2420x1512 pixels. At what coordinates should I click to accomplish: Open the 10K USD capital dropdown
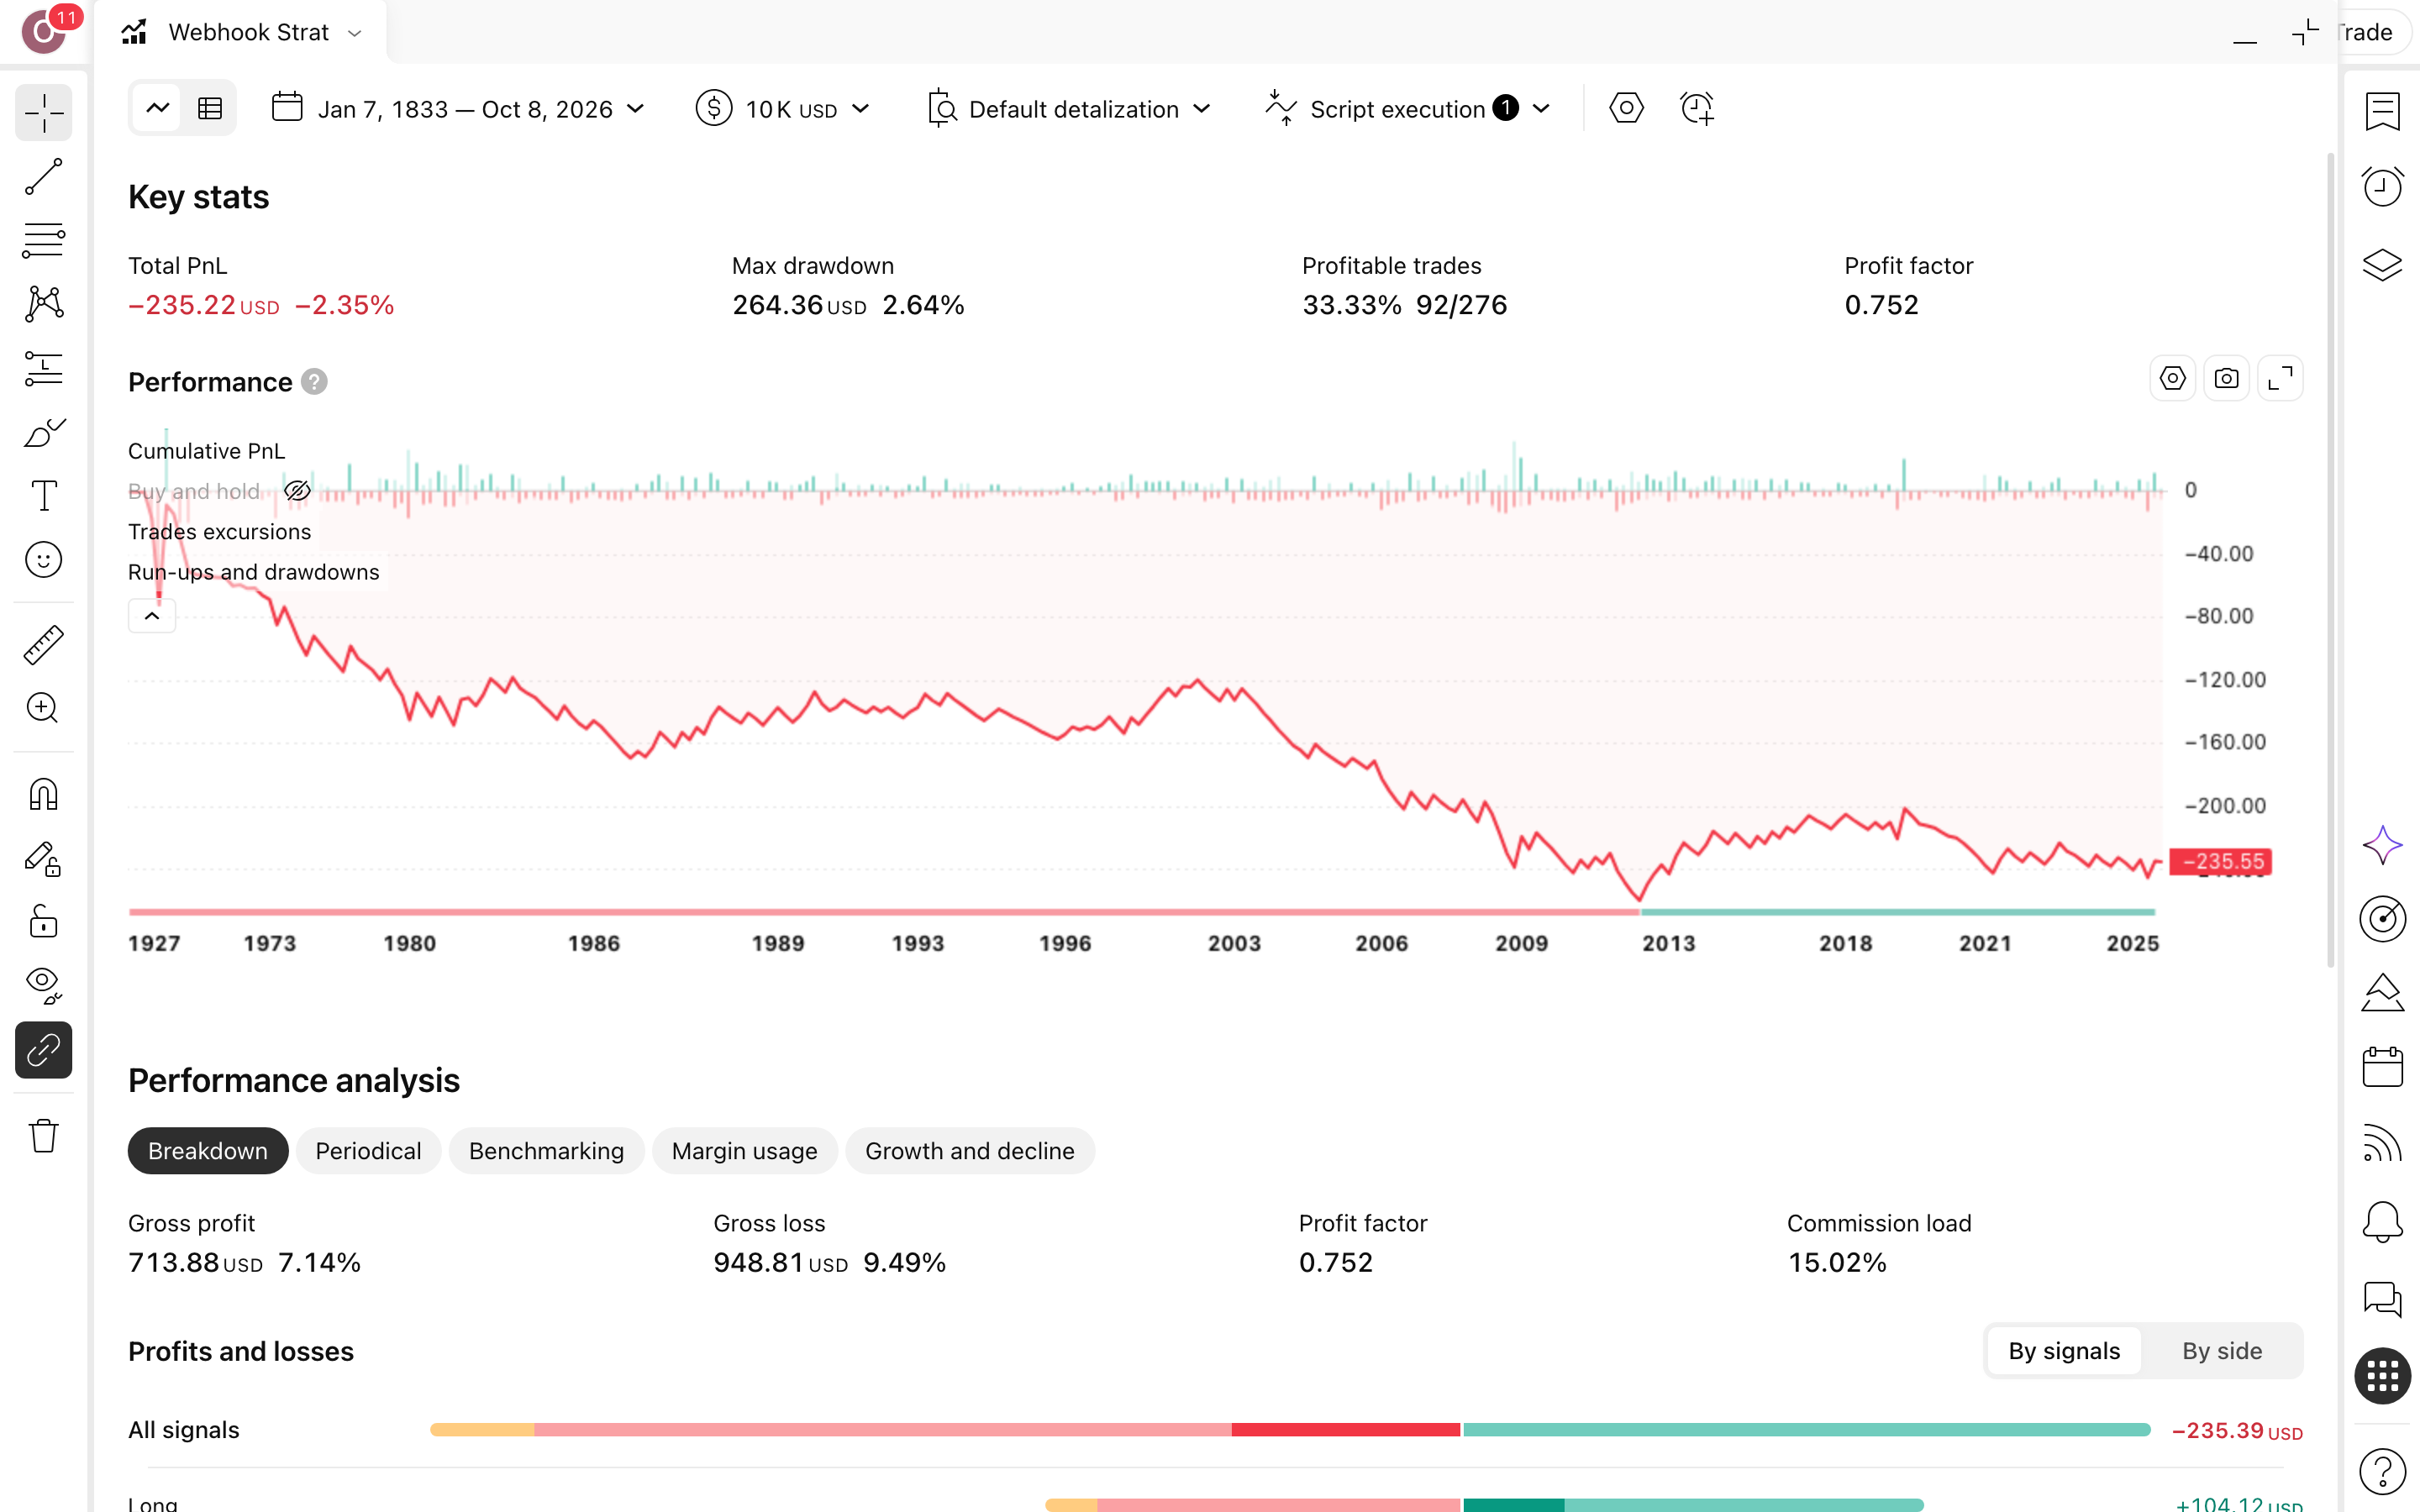tap(783, 108)
